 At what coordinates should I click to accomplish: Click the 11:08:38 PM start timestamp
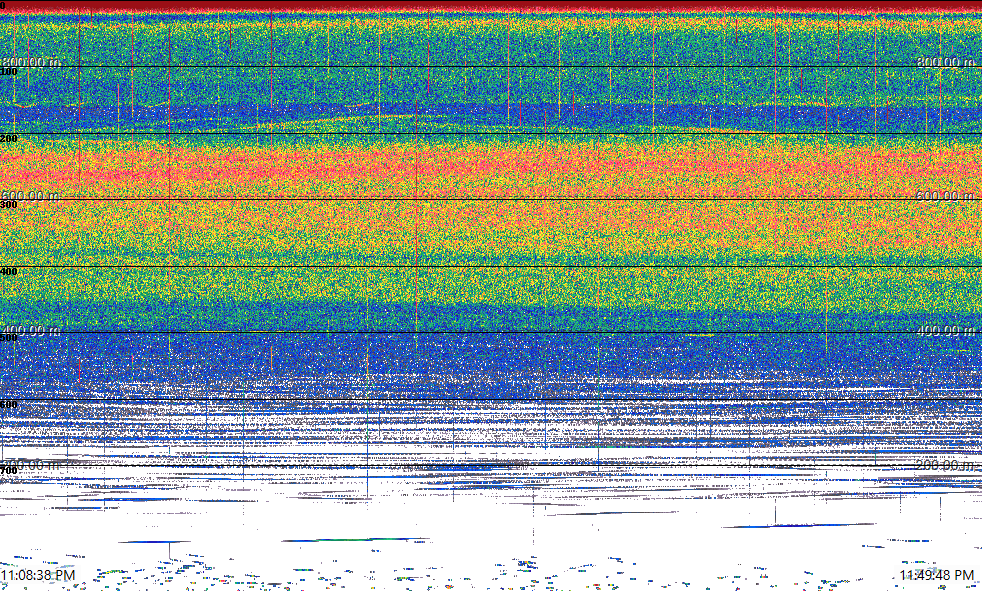click(x=38, y=575)
